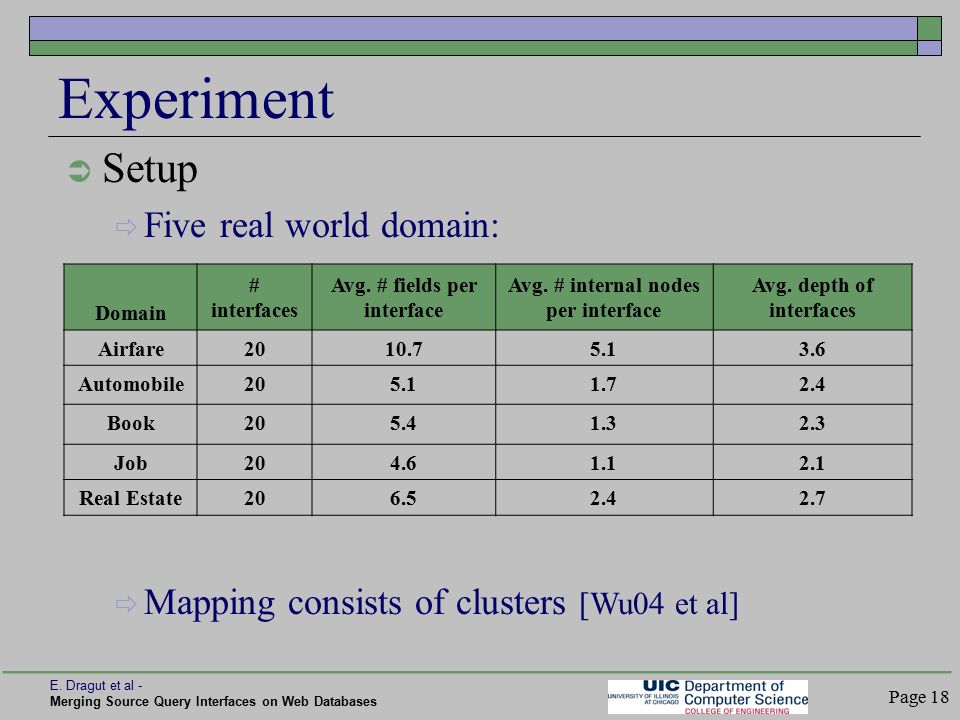Select the Airfare row label
The image size is (960, 720).
131,349
